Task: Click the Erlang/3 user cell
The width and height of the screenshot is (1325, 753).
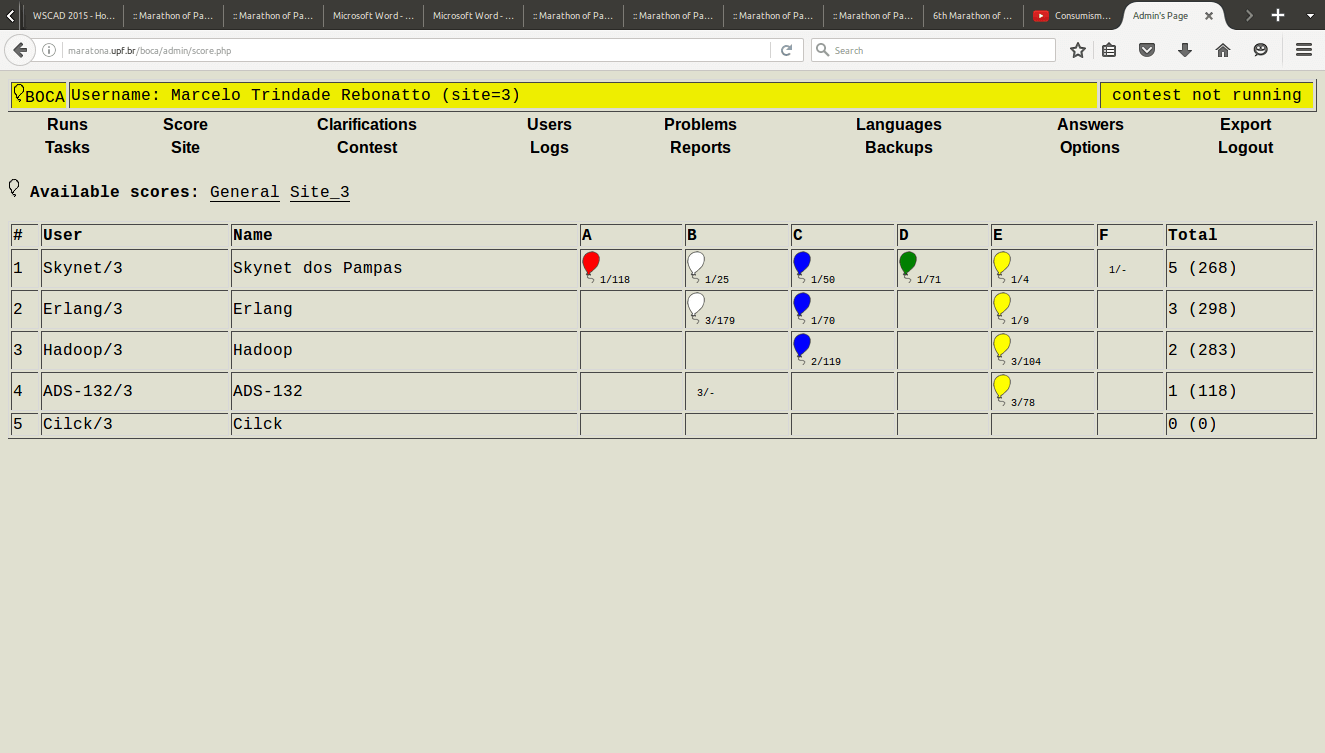Action: click(x=135, y=310)
